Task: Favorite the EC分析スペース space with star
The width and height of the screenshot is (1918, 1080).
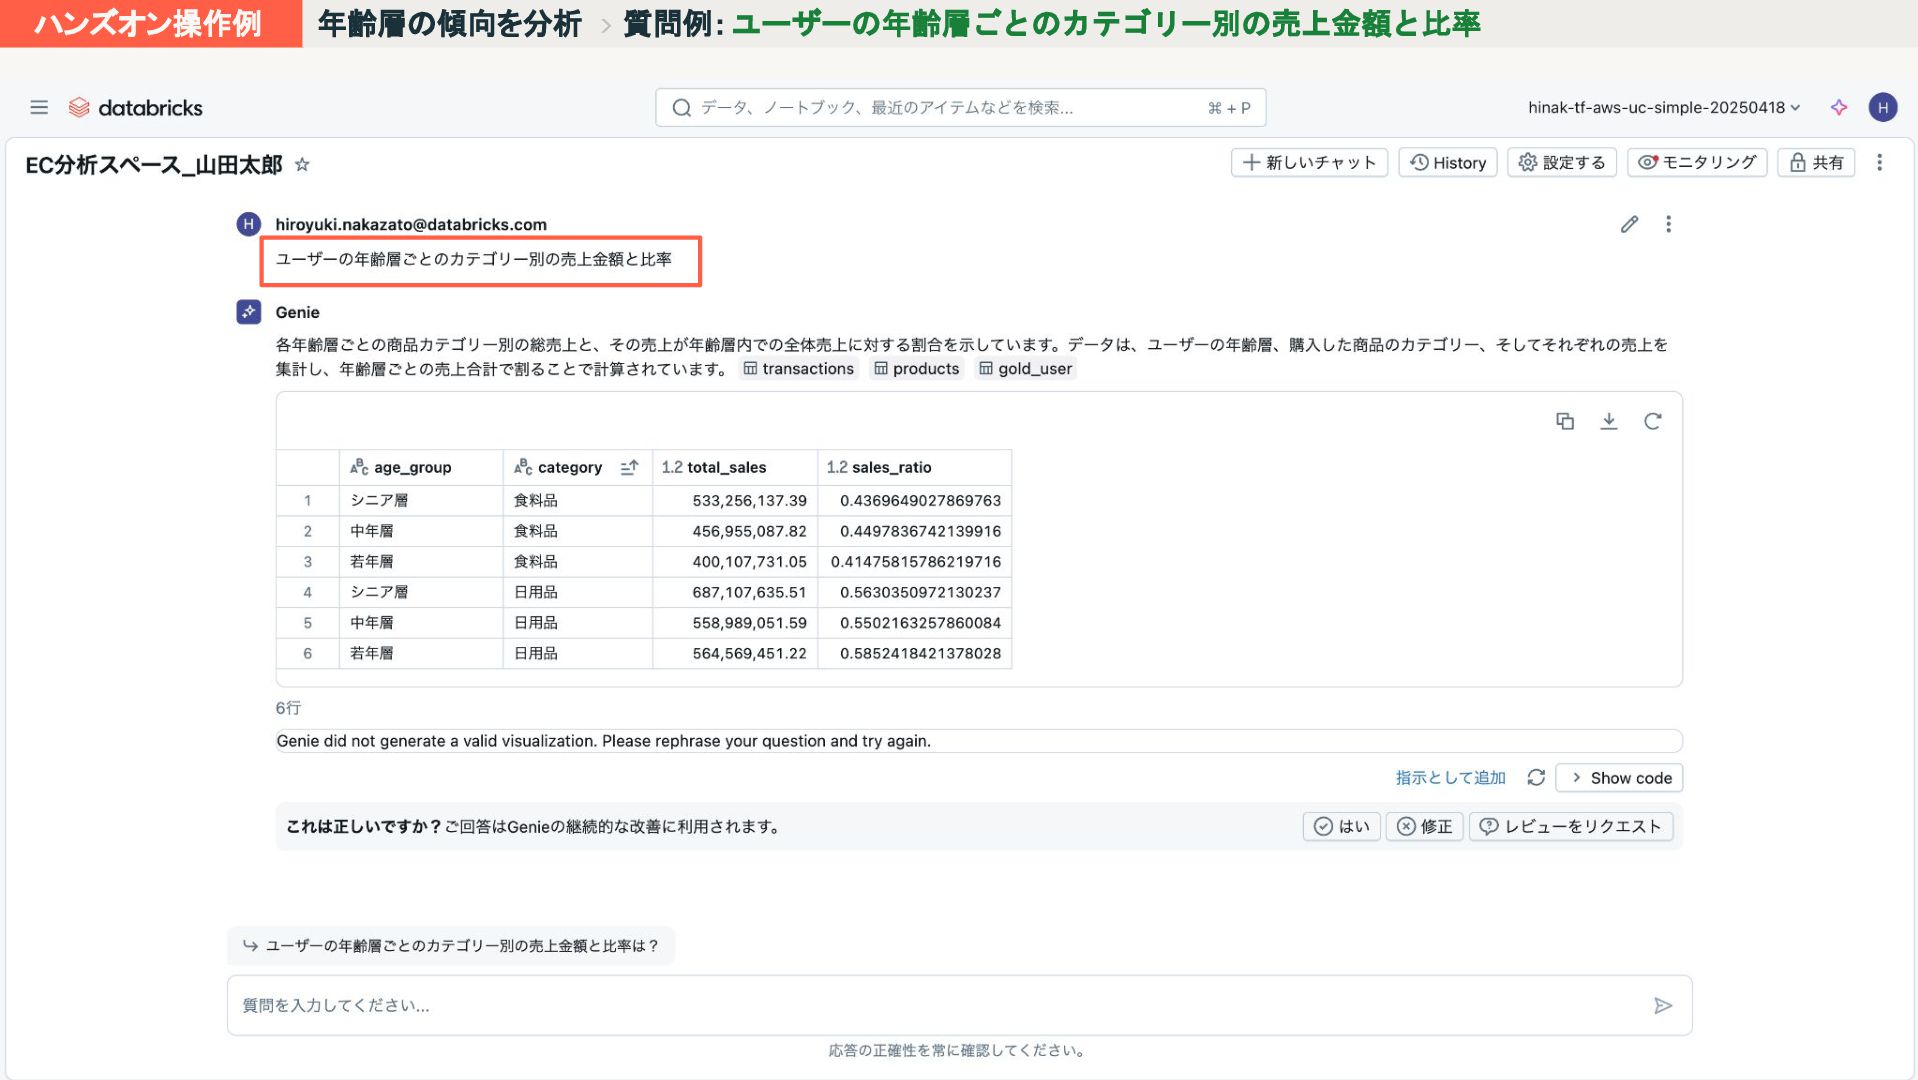Action: click(x=302, y=165)
